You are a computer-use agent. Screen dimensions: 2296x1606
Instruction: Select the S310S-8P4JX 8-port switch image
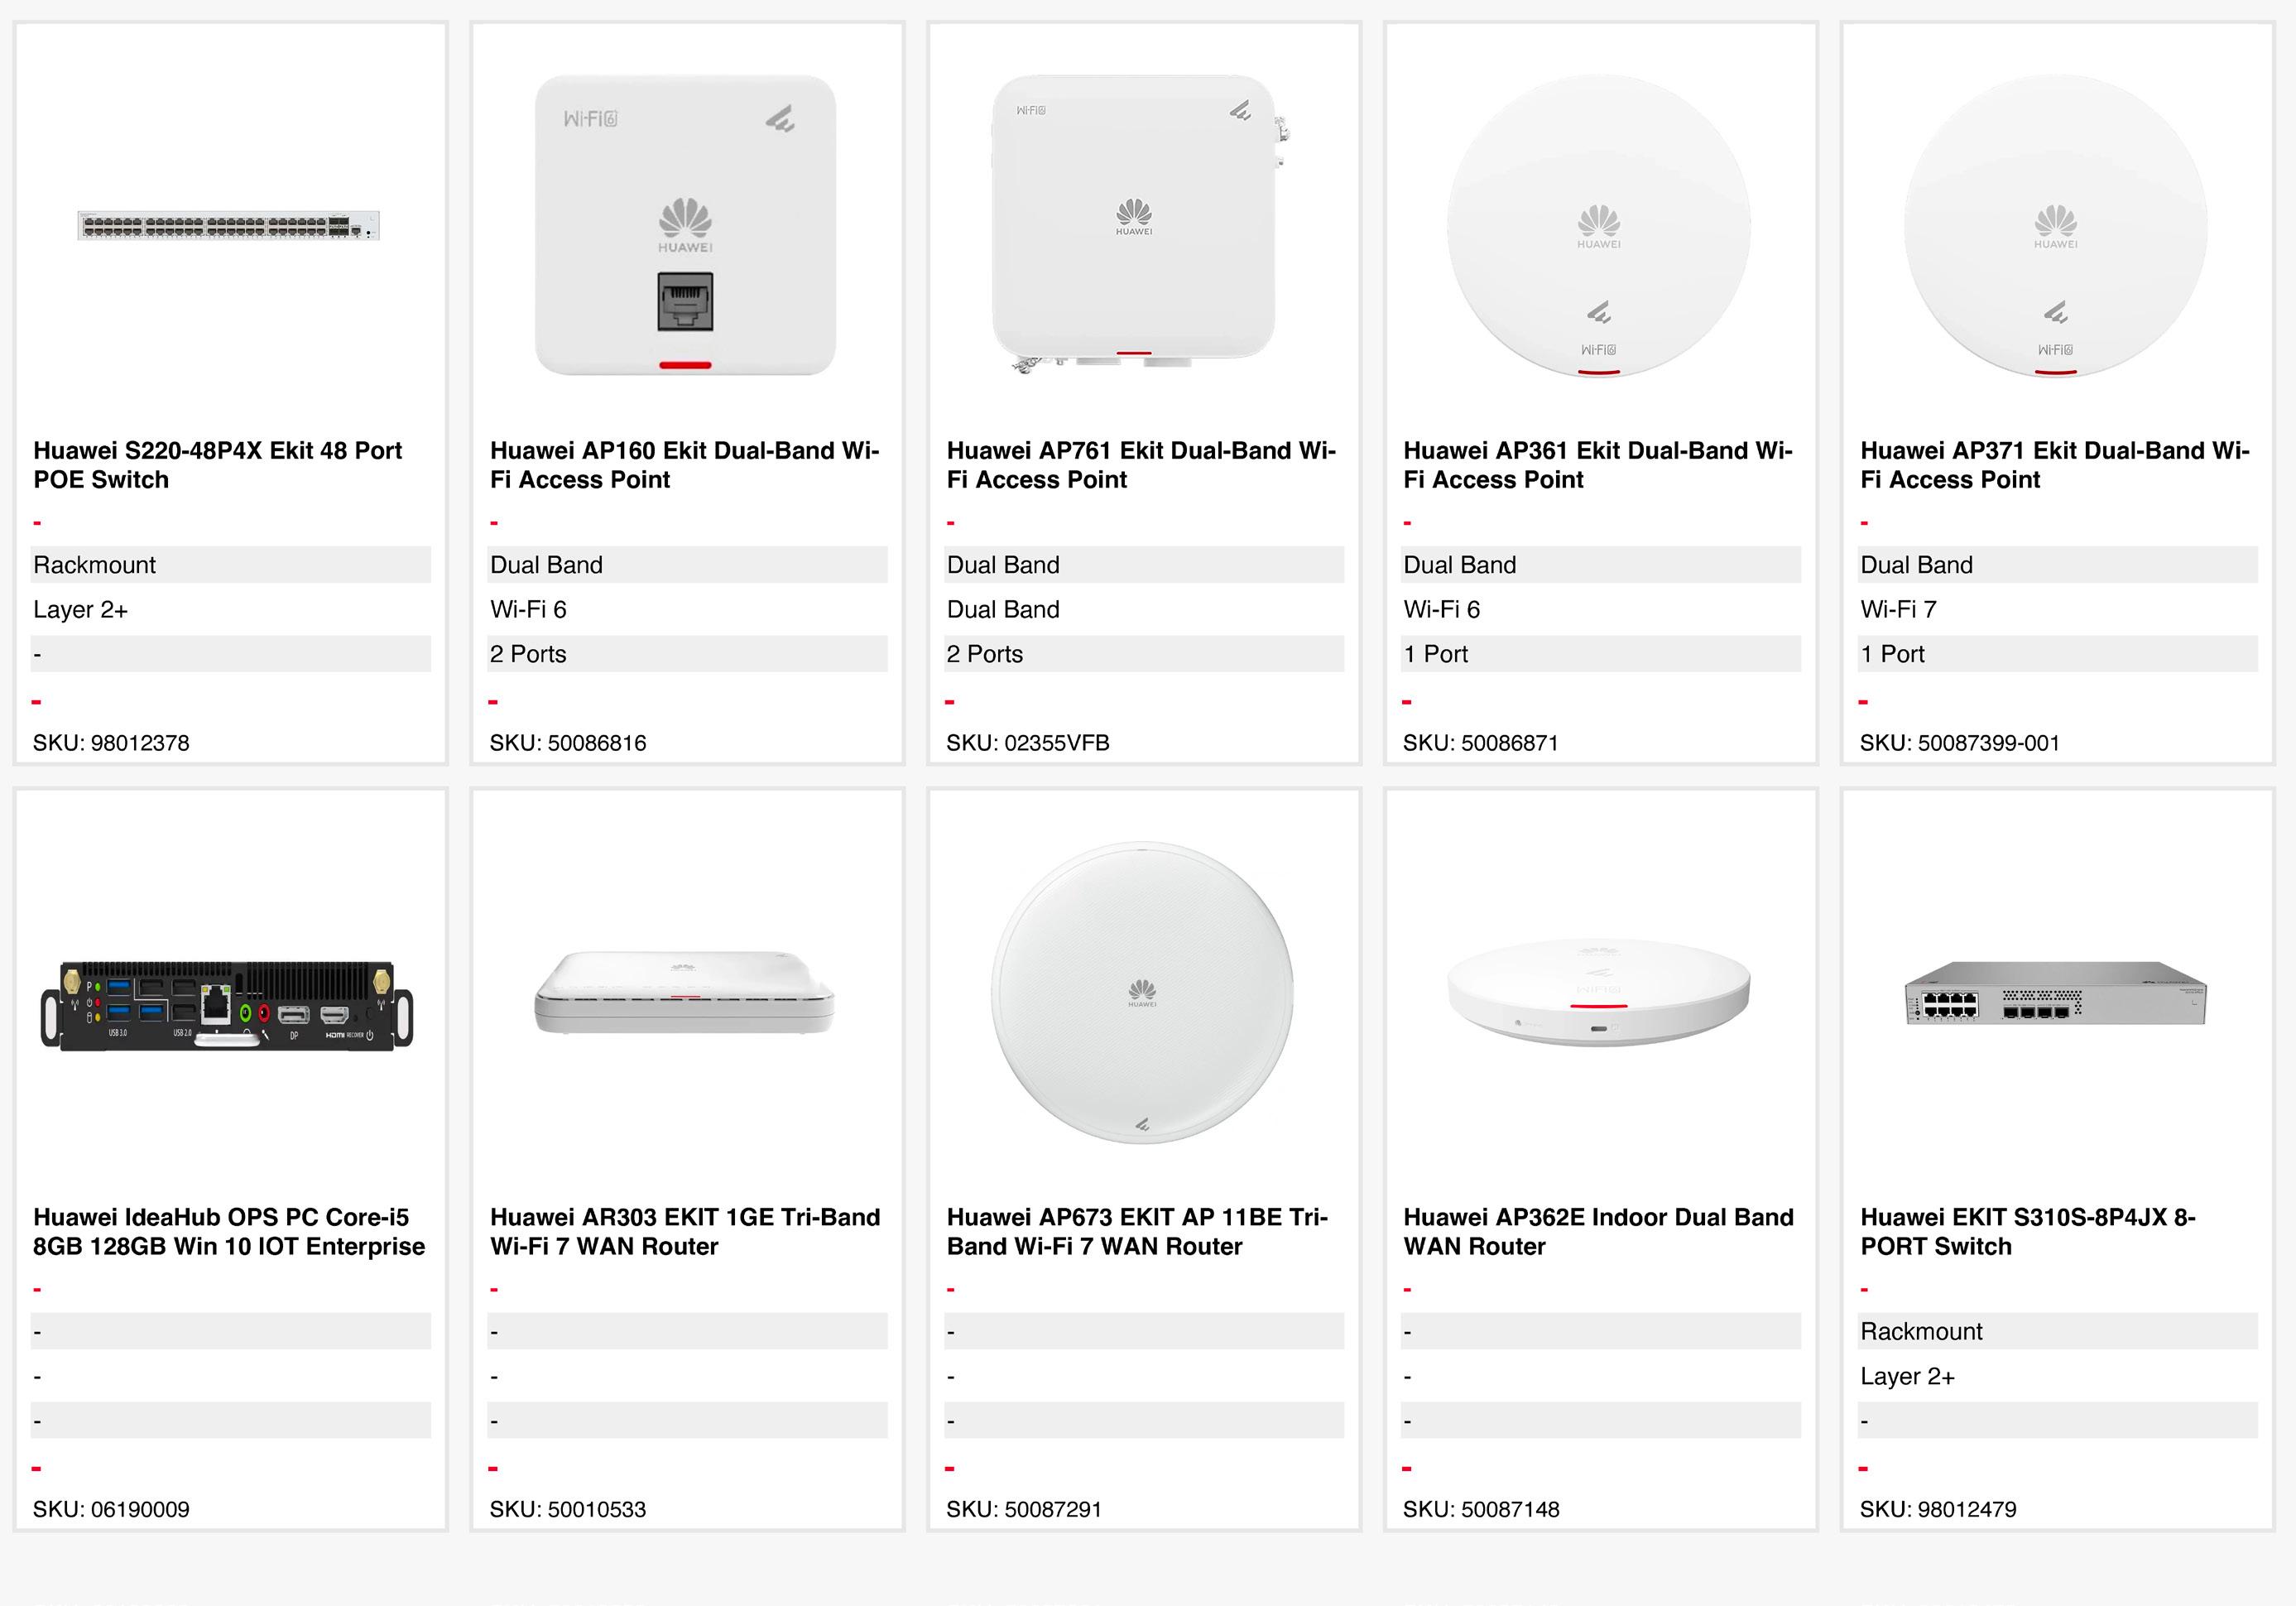pos(2055,992)
